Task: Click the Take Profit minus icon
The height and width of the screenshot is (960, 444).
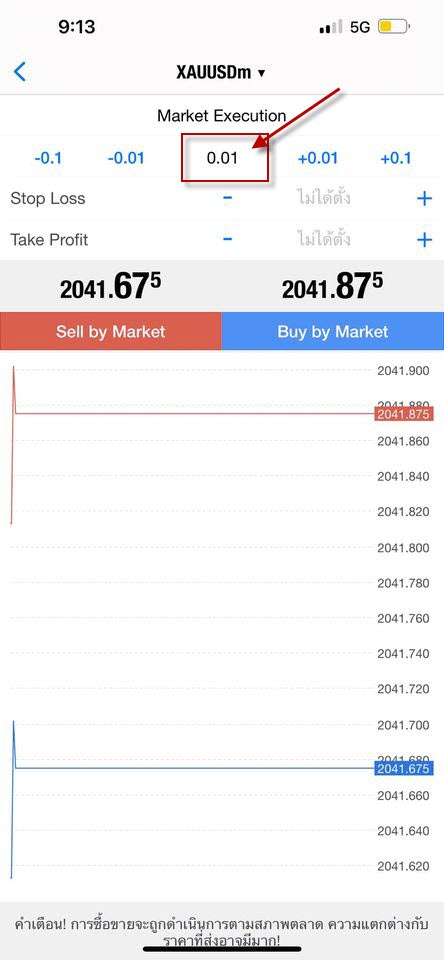Action: pos(227,239)
